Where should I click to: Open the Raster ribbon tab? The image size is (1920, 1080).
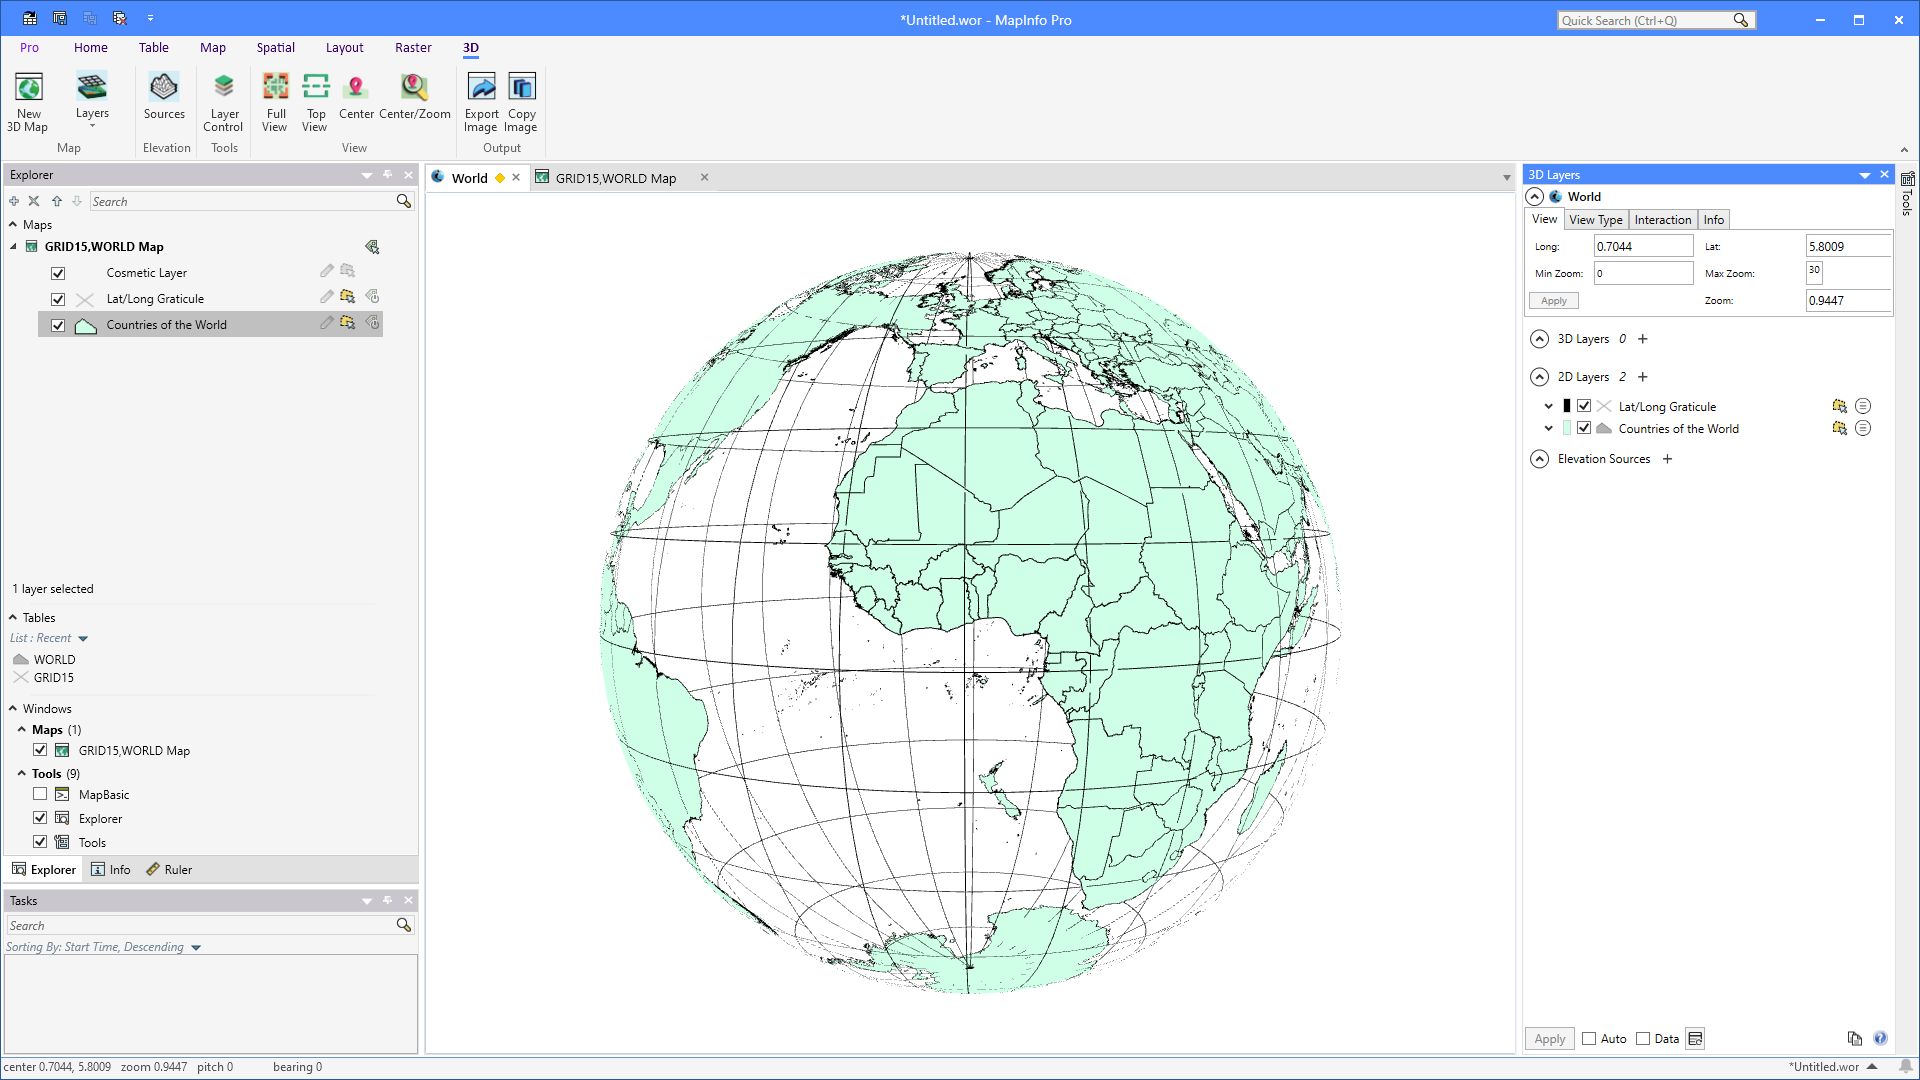point(413,47)
